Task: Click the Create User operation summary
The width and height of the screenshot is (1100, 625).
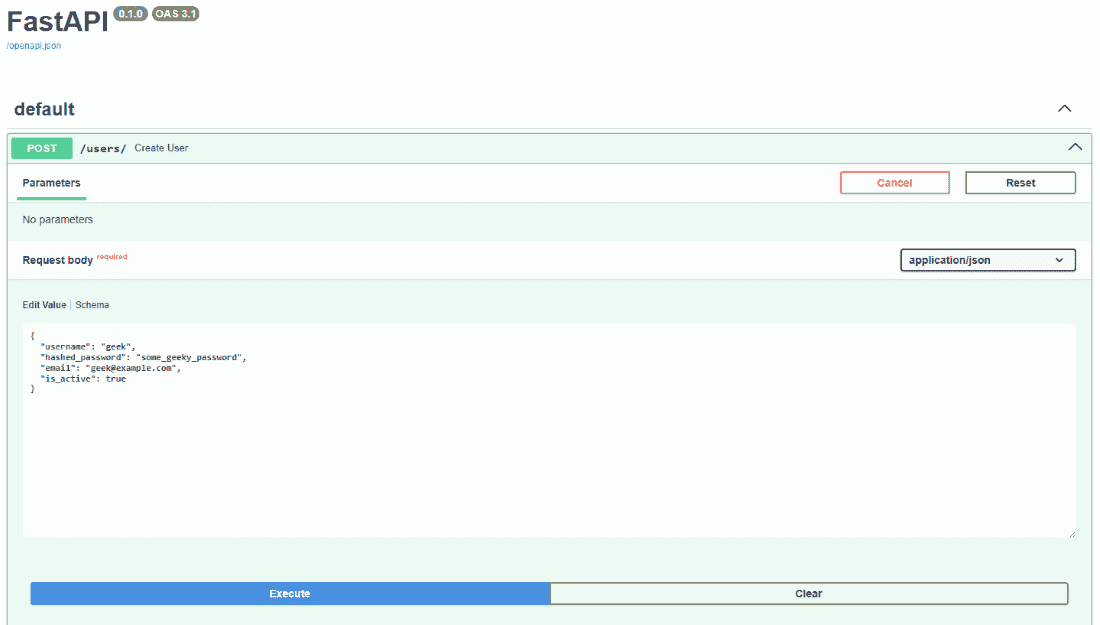Action: pos(161,146)
